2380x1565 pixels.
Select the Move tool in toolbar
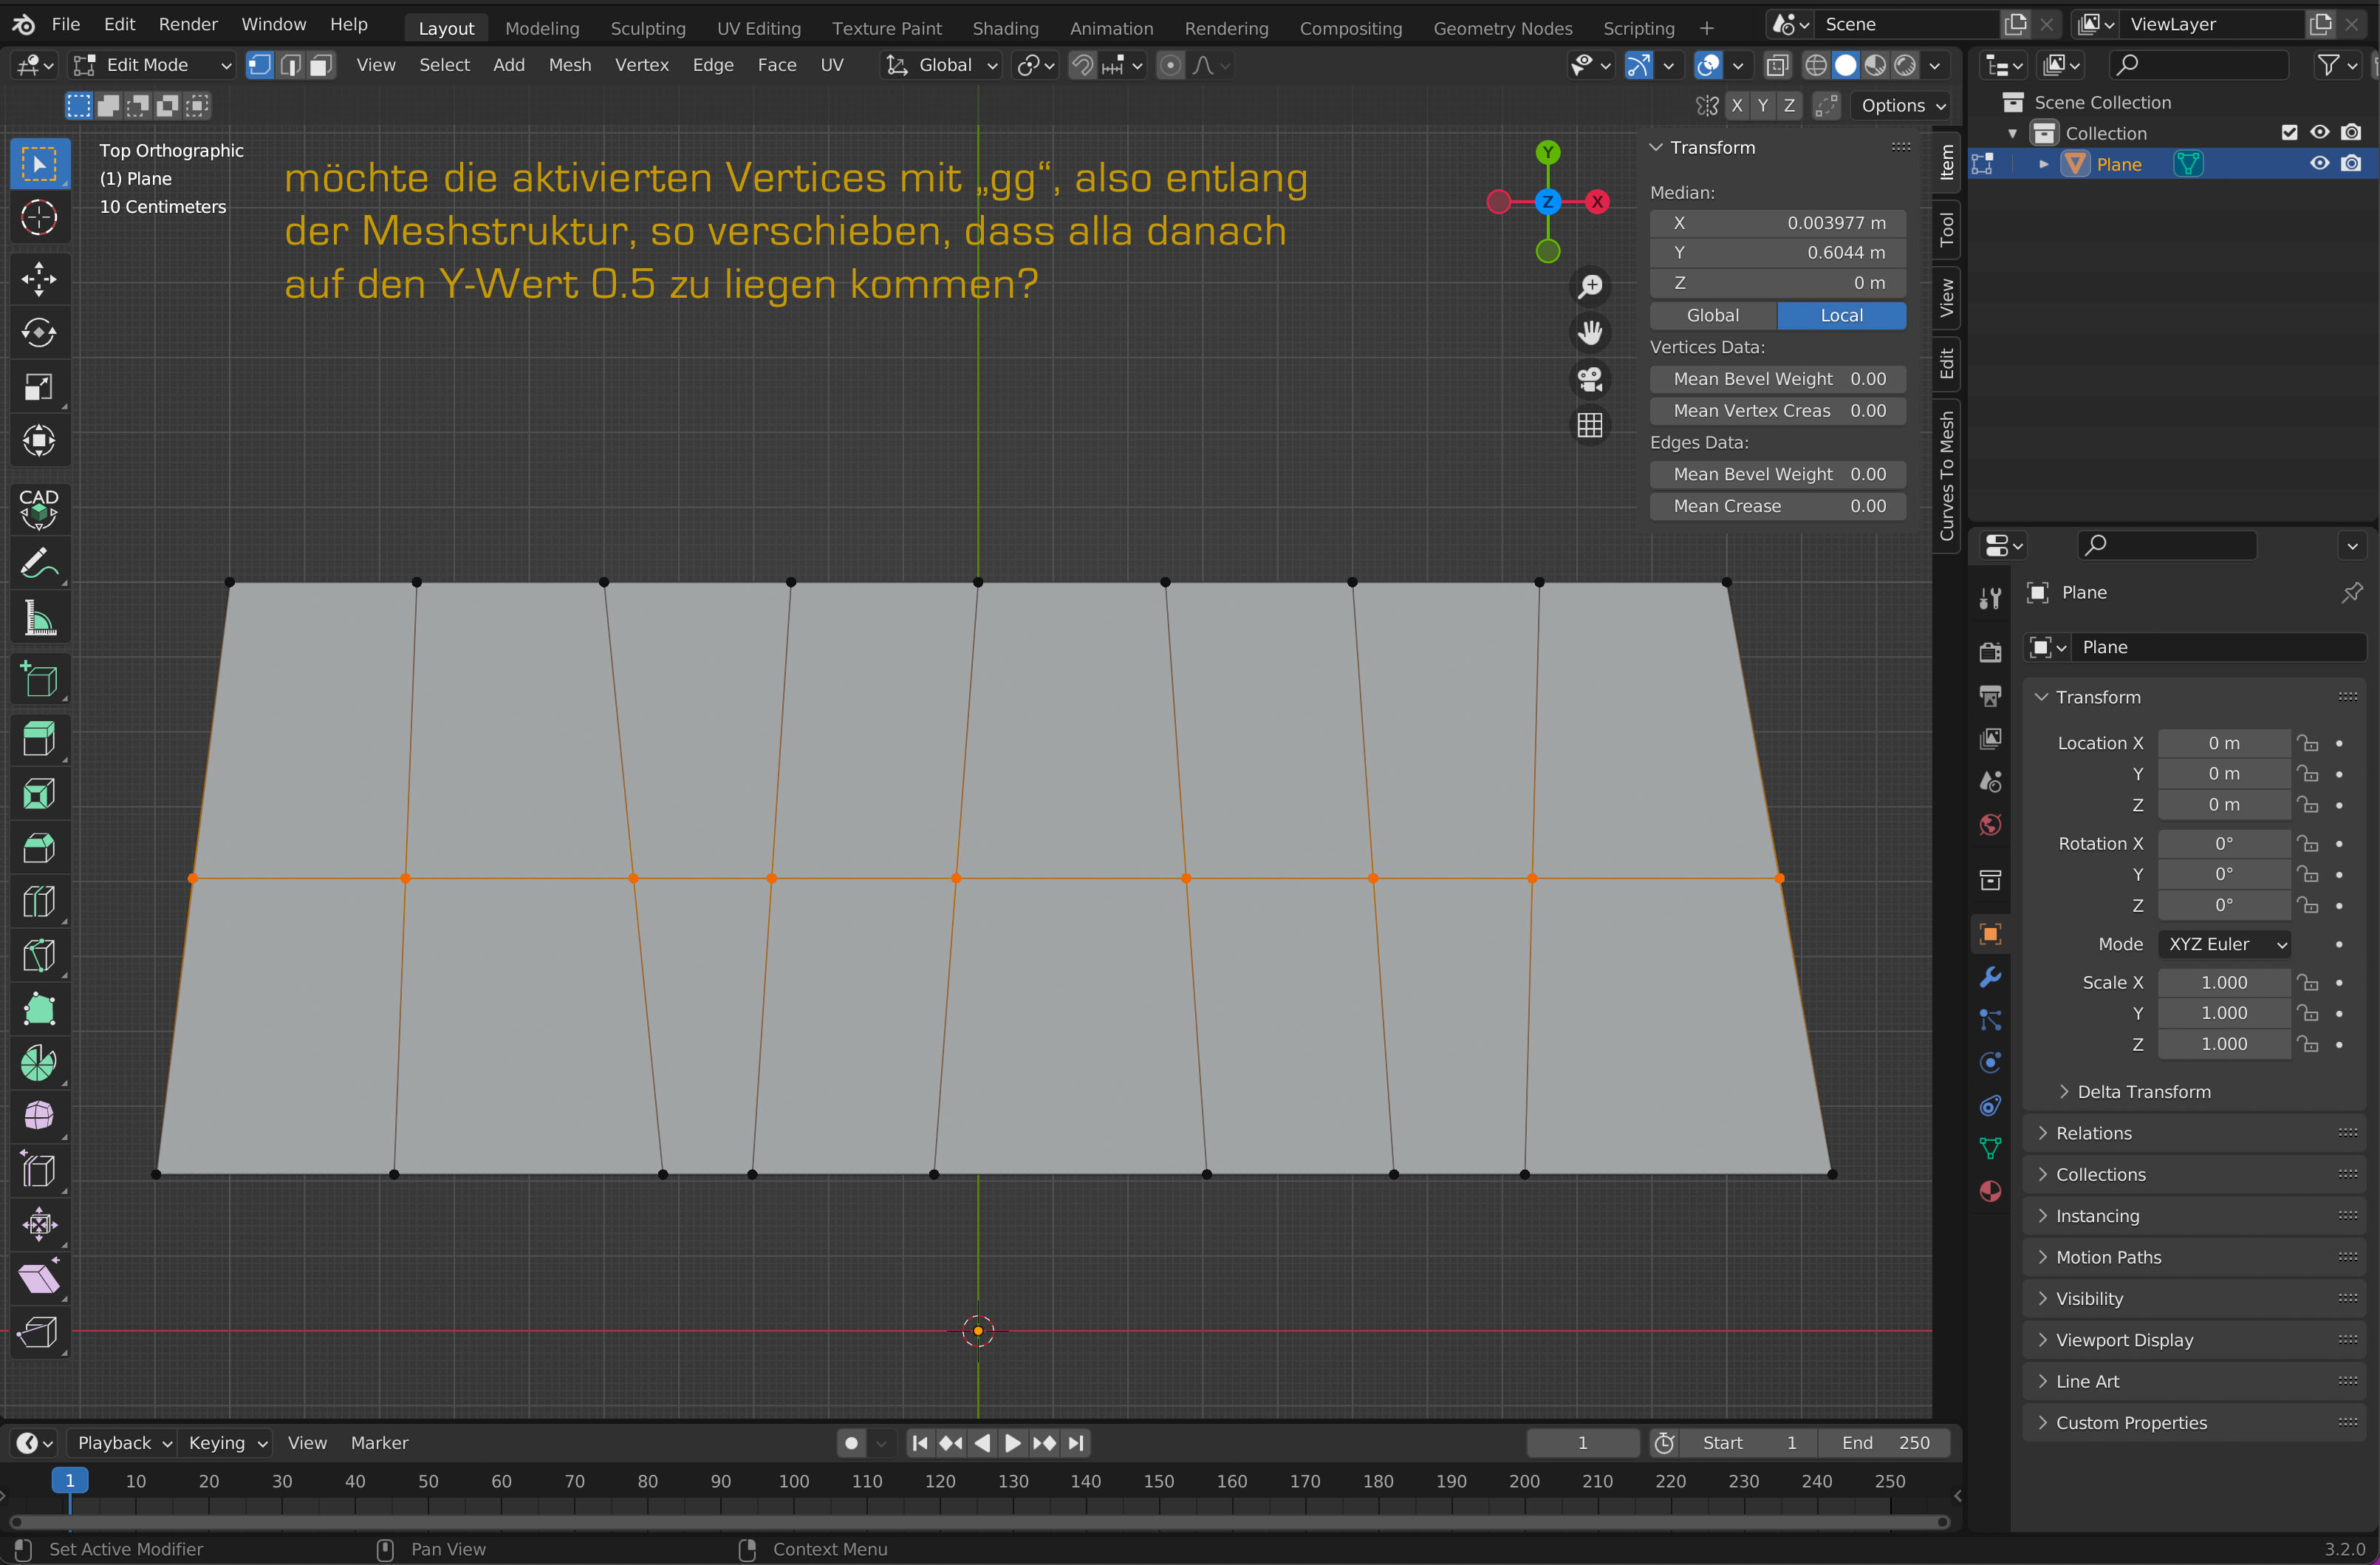coord(39,279)
